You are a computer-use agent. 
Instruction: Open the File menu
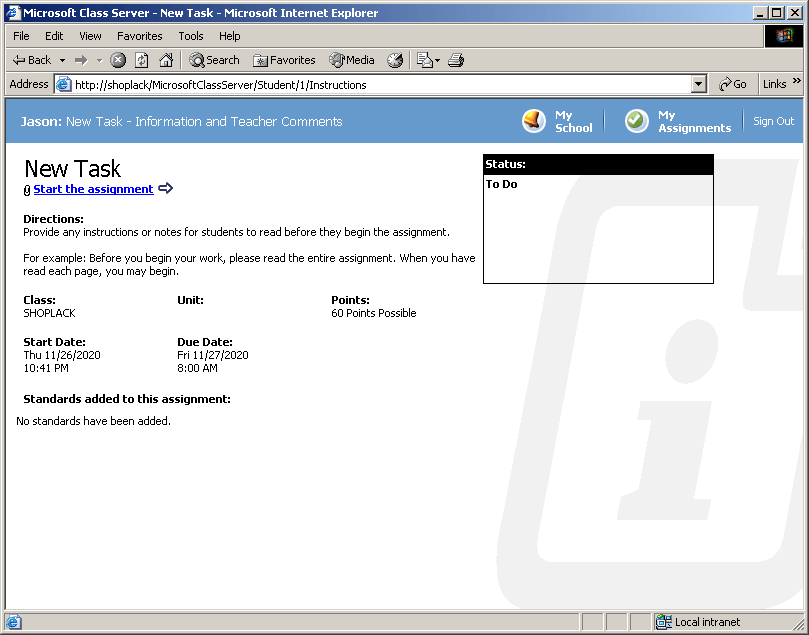click(x=21, y=36)
